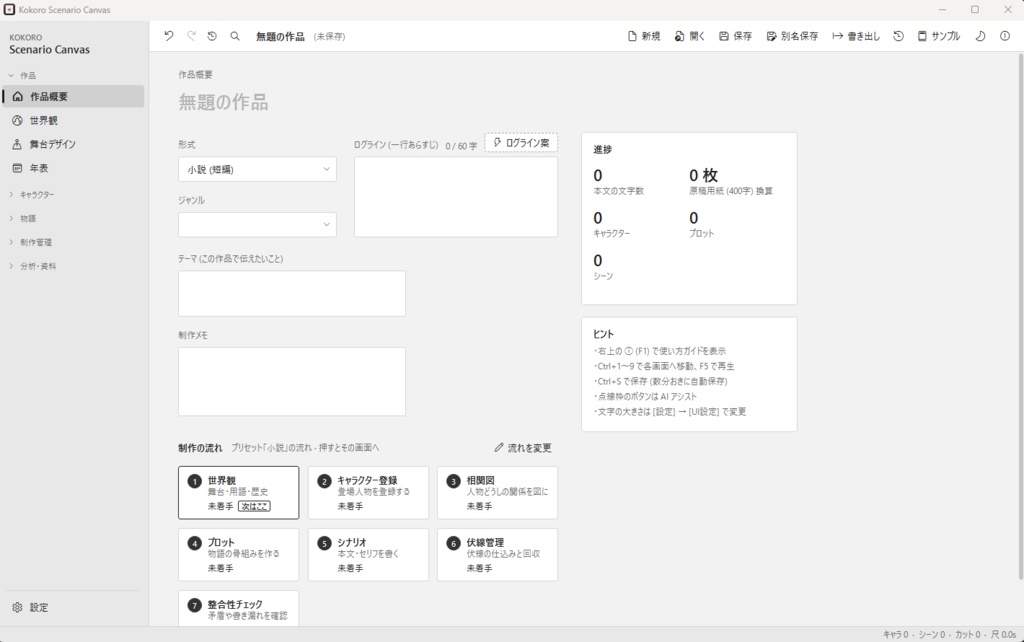Click the 次はここ badge

pos(254,506)
